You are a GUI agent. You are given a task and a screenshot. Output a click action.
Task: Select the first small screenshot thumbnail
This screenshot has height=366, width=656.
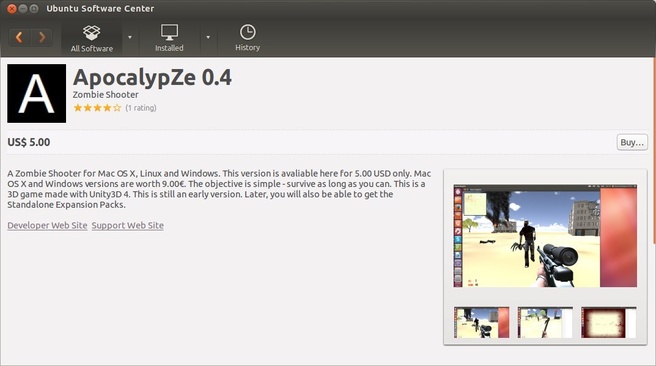pyautogui.click(x=482, y=322)
